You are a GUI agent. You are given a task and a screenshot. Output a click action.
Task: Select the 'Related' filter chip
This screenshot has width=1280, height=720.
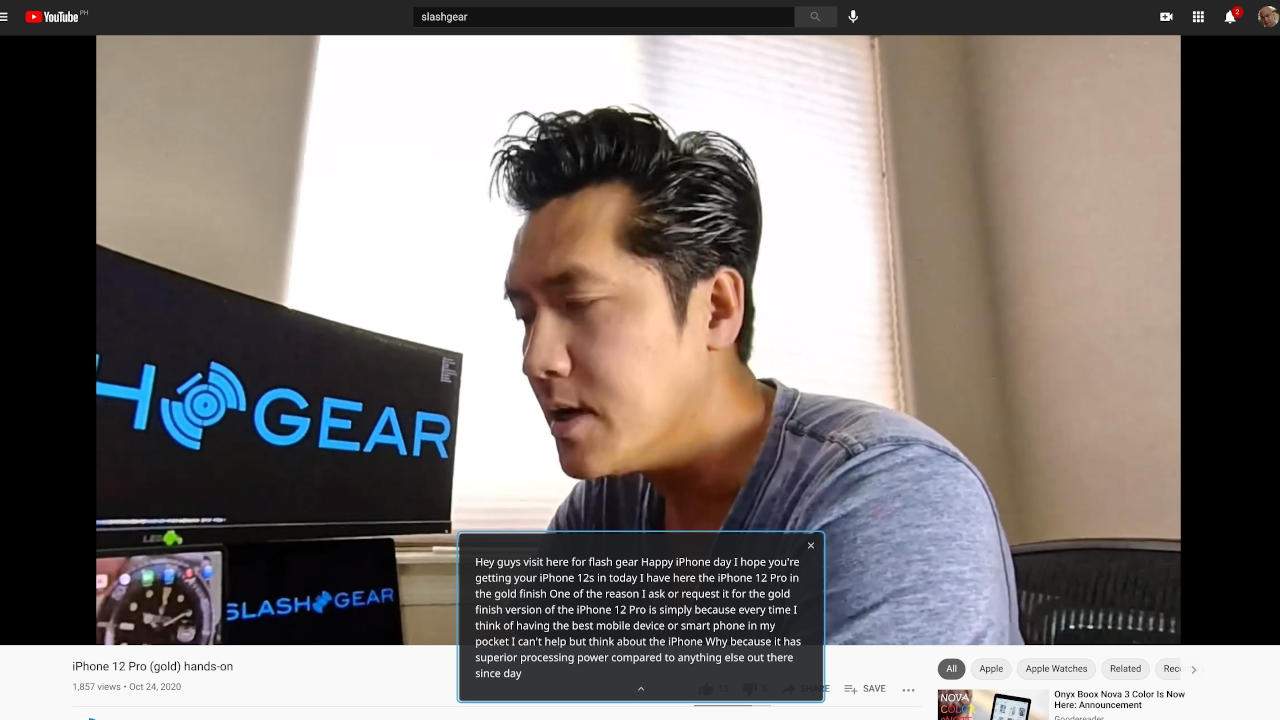pos(1125,669)
